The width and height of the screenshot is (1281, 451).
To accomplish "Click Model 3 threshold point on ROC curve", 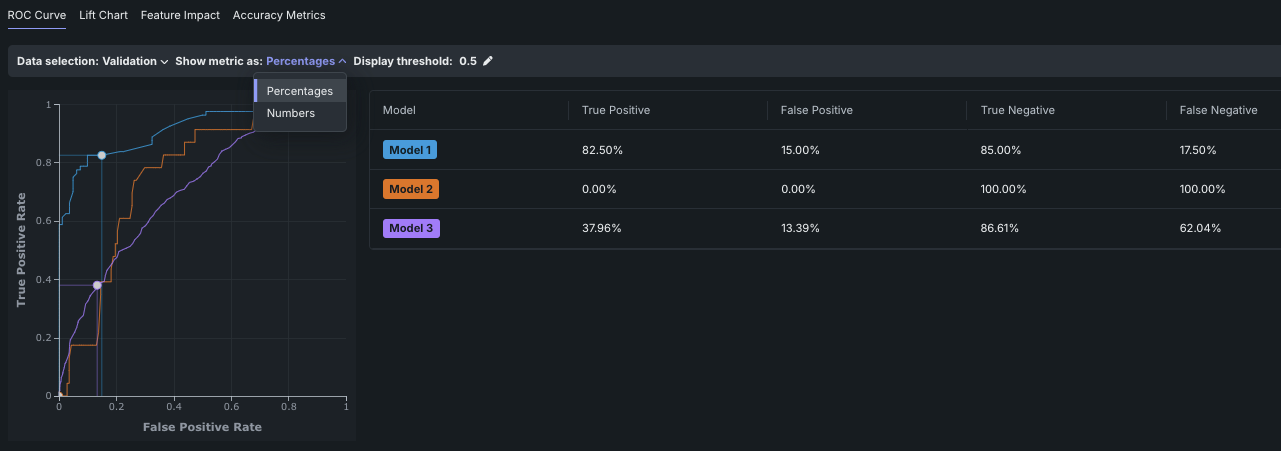I will (97, 285).
